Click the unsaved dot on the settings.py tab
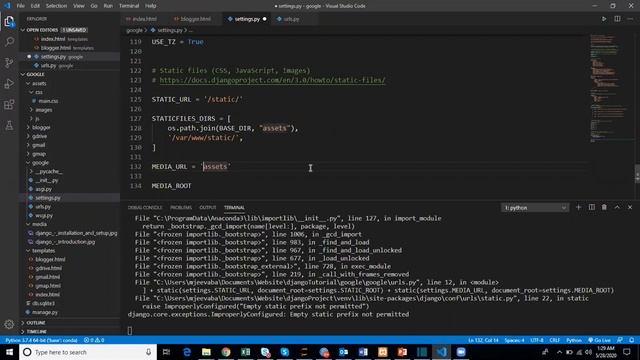 click(x=264, y=19)
